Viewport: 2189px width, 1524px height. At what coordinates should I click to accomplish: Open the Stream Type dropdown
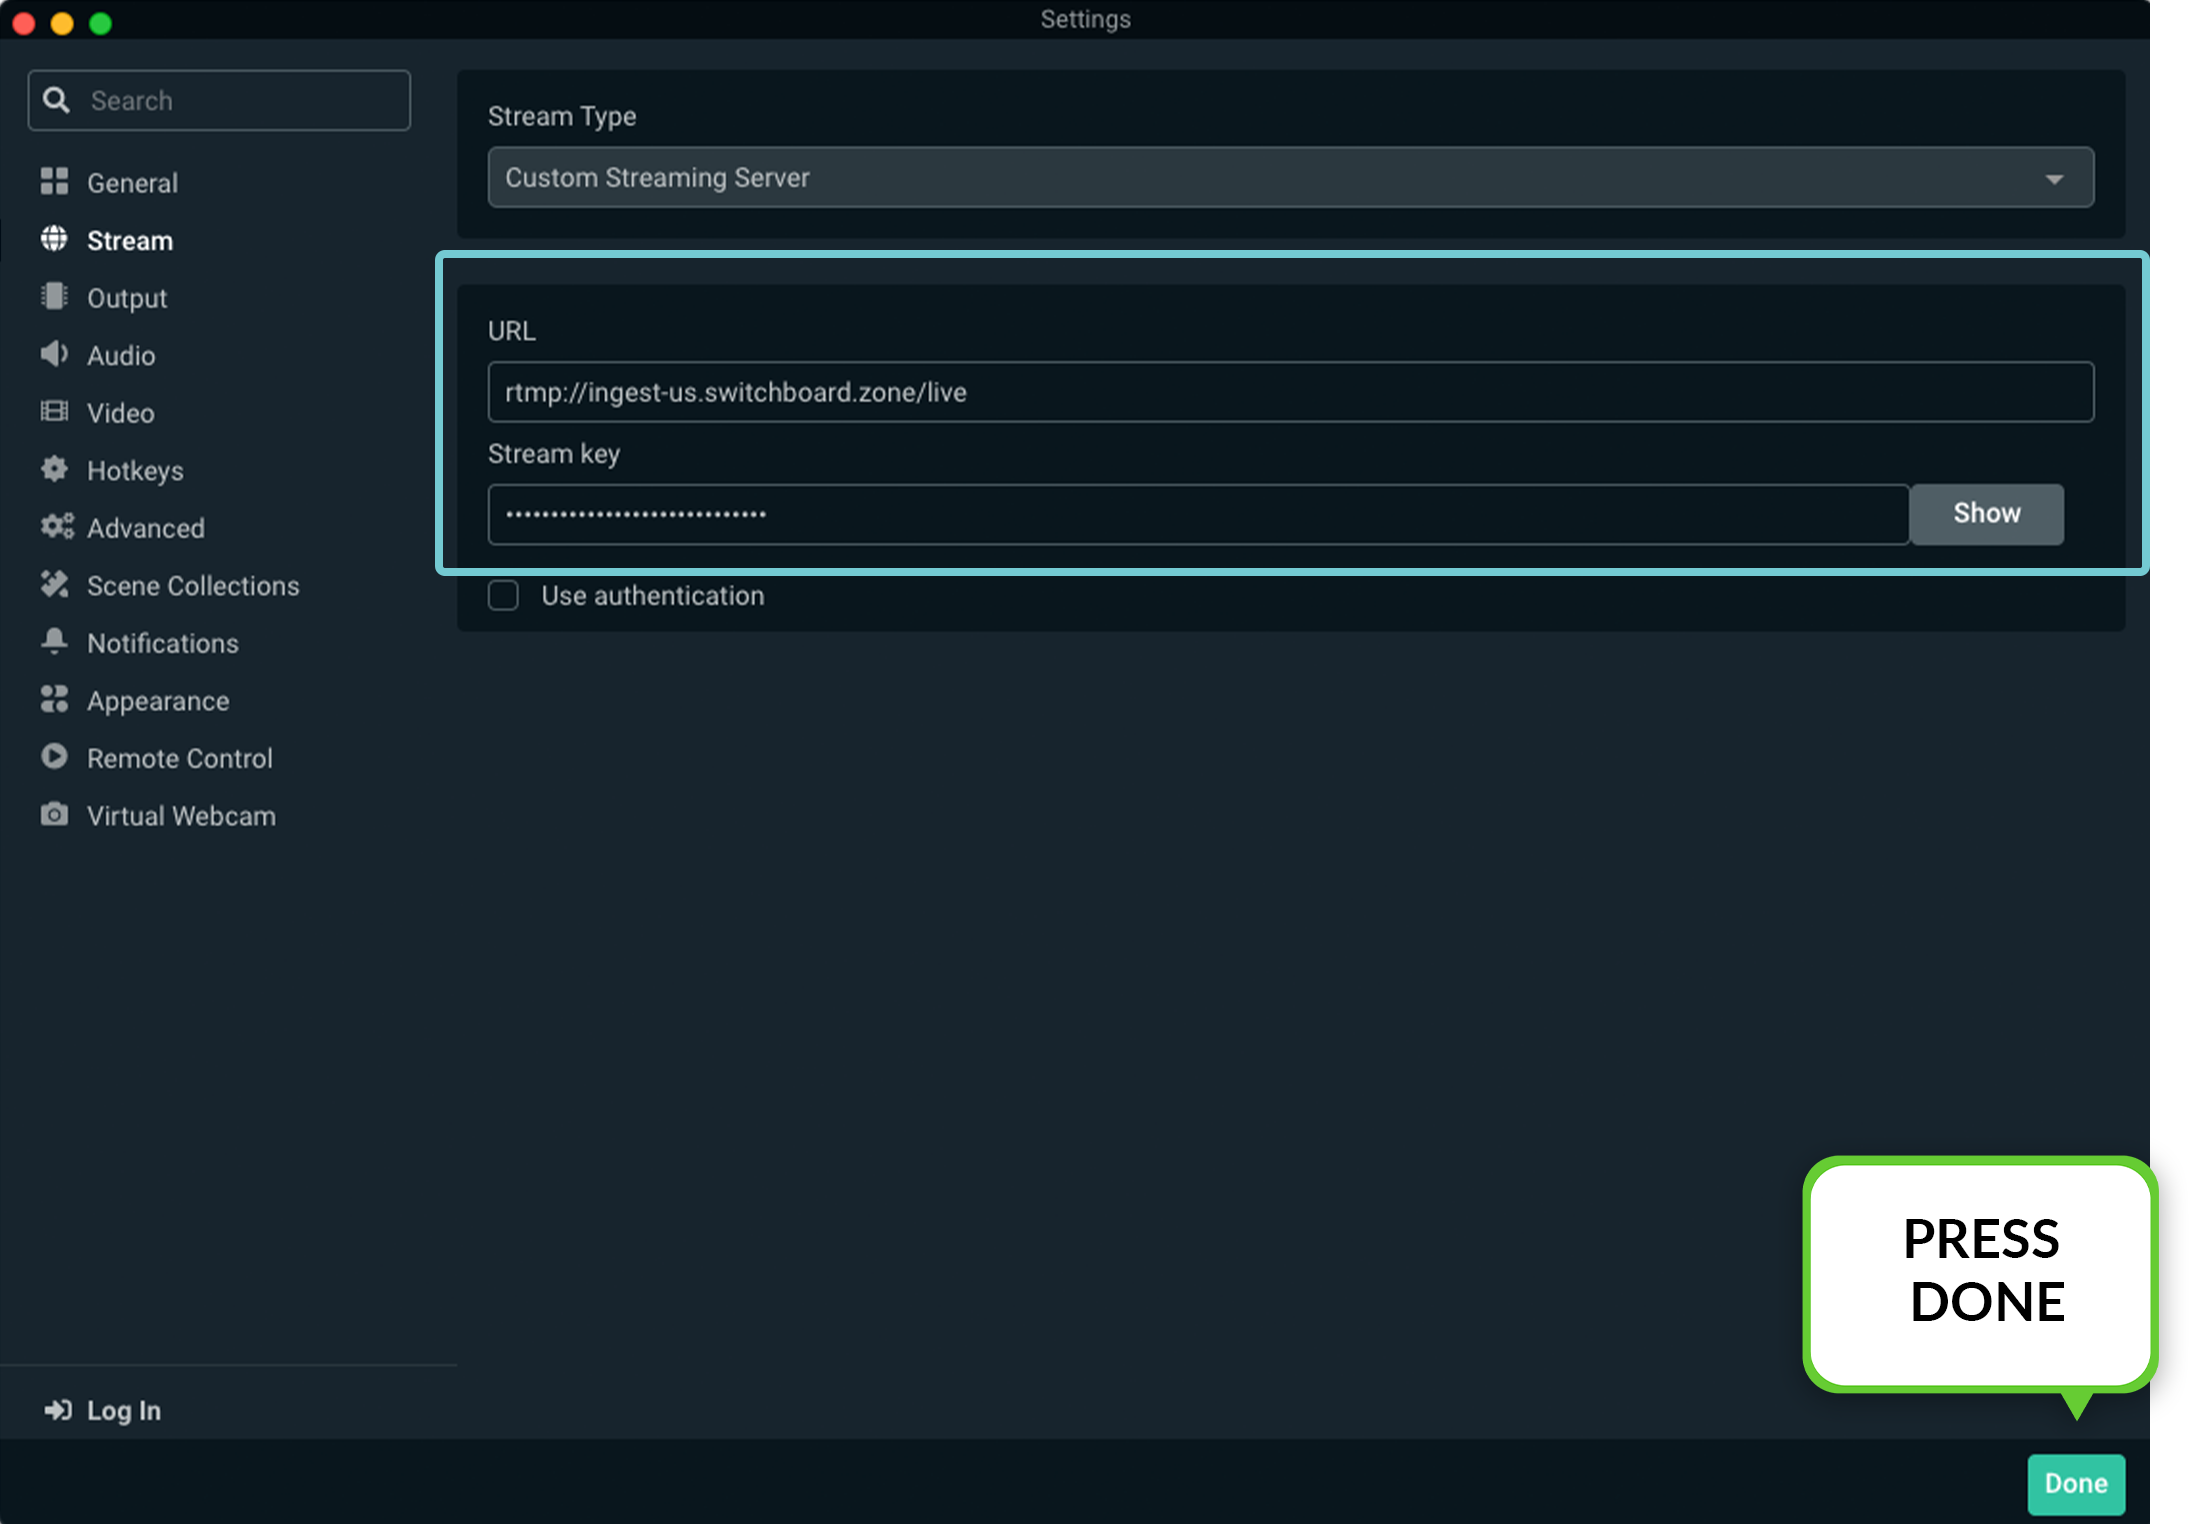(x=1290, y=177)
